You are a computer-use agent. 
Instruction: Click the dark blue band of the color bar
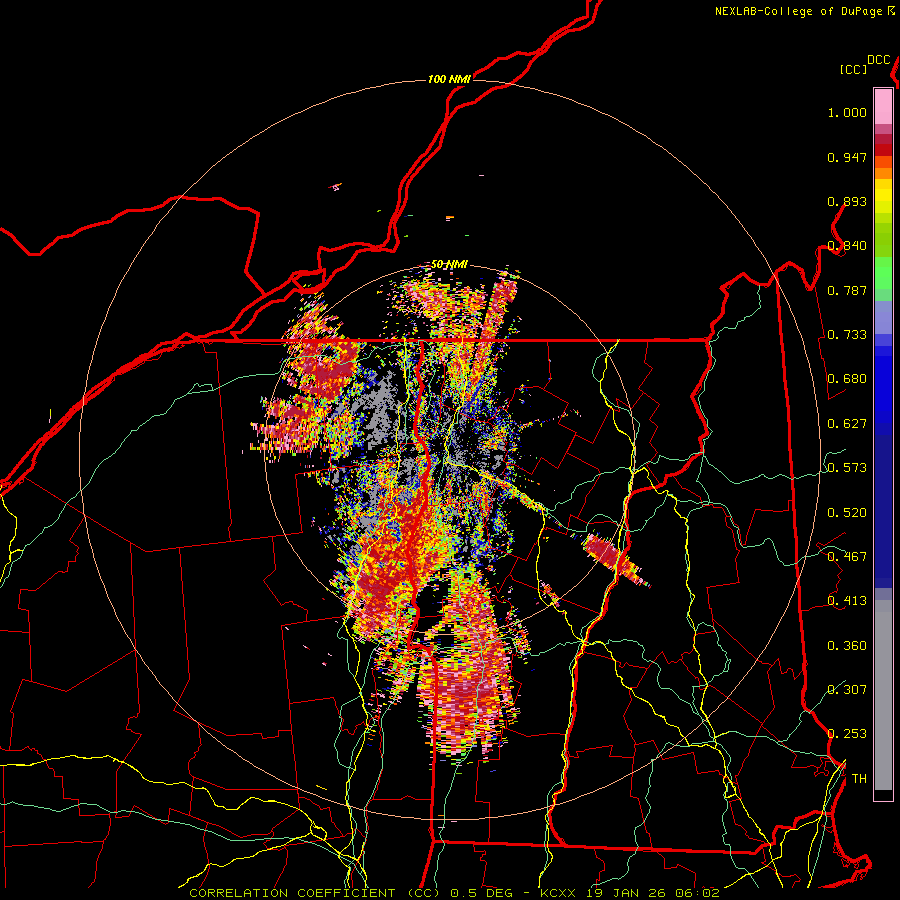click(883, 511)
